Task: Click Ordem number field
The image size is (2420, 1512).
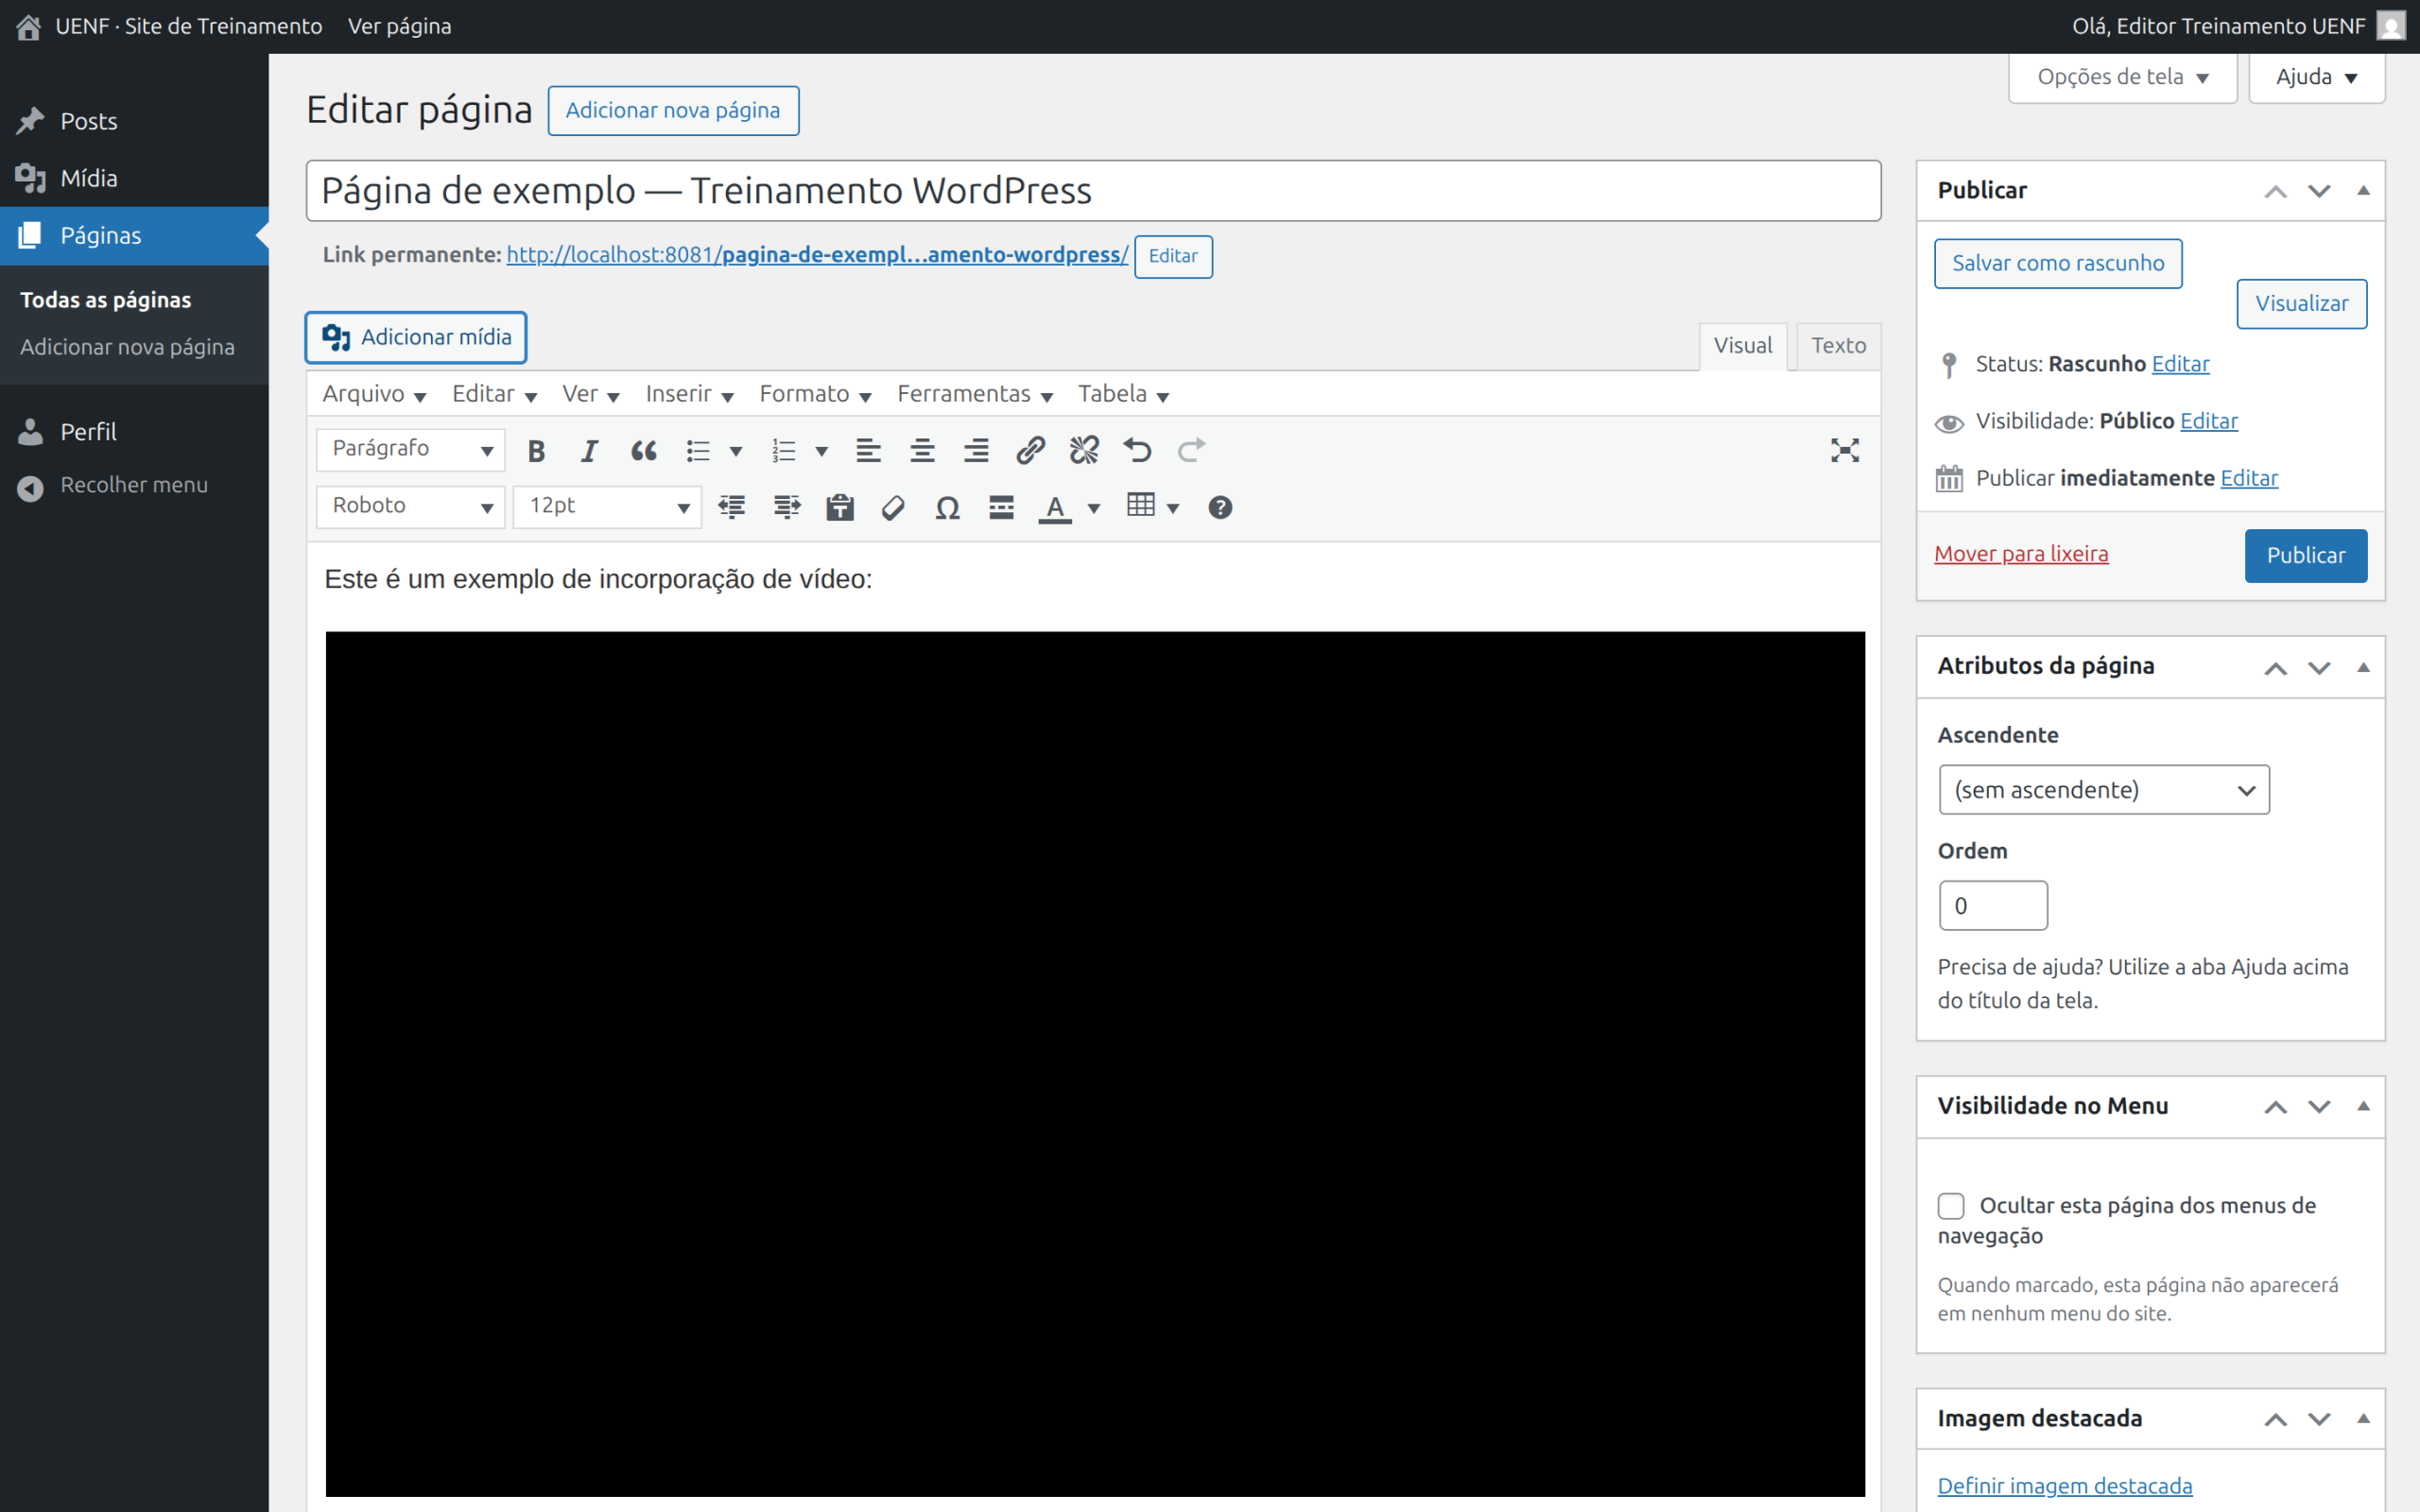Action: pos(1993,906)
